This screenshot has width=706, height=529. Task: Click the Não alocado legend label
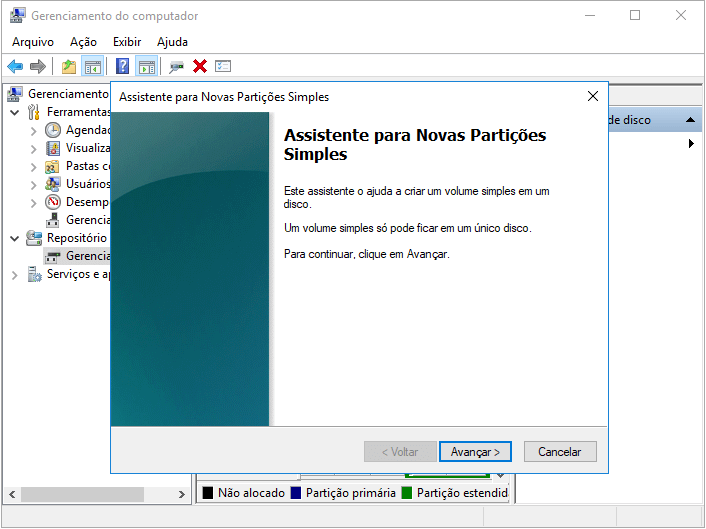pos(251,493)
